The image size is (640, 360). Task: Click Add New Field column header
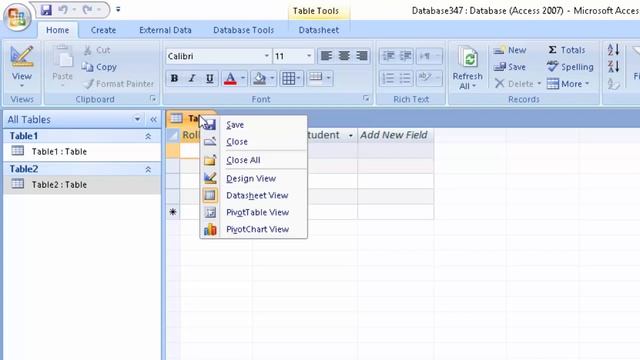point(395,135)
